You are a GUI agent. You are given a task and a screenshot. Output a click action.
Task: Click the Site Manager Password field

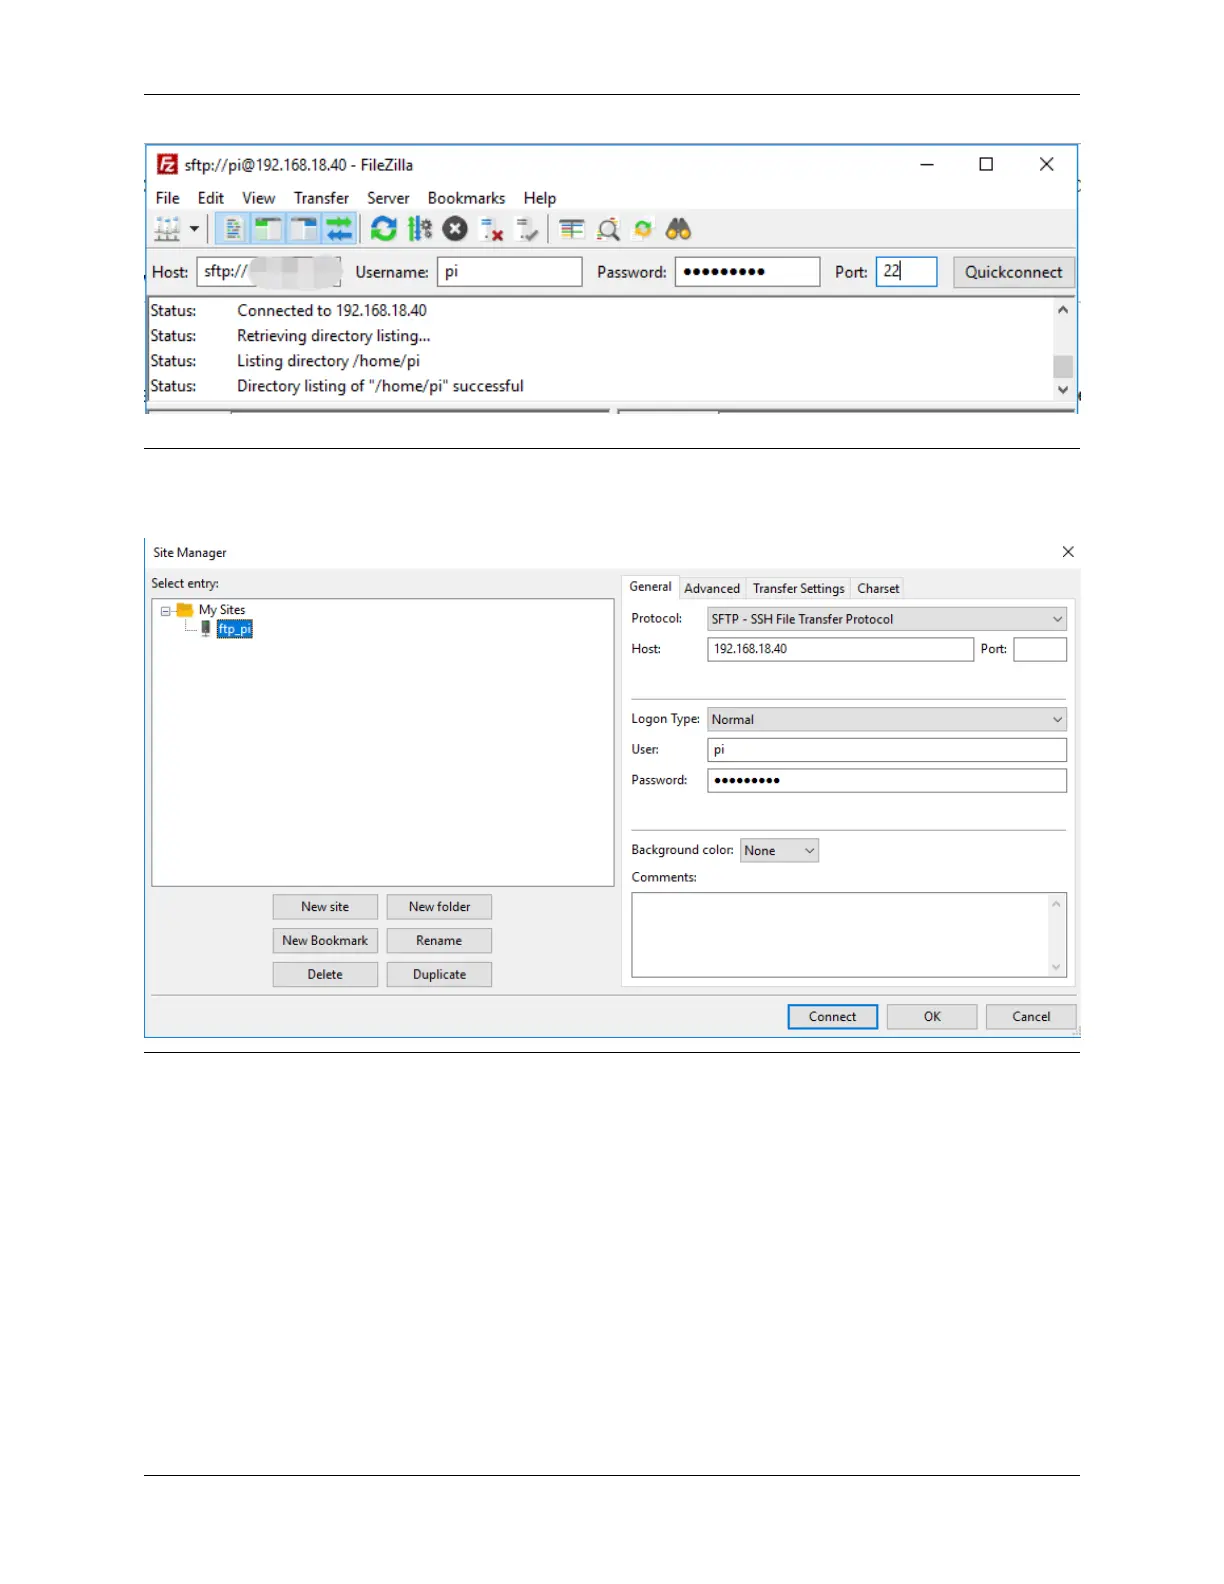[887, 780]
